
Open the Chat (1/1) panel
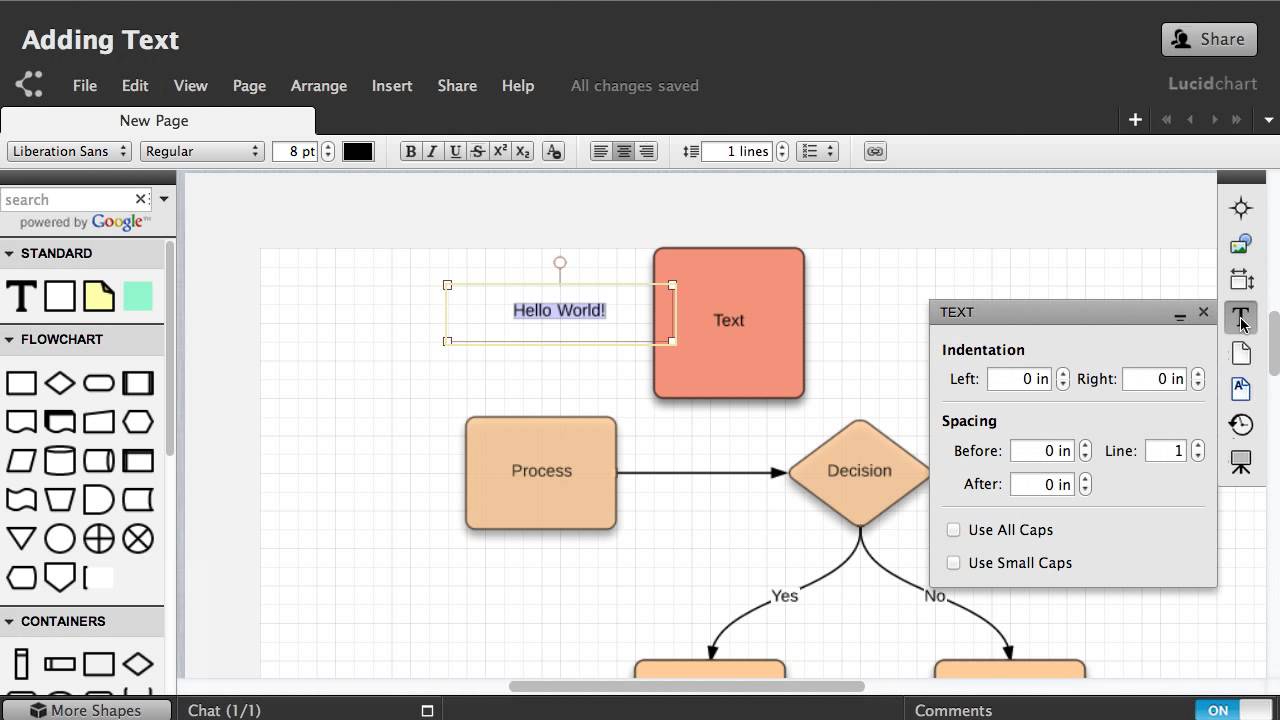pyautogui.click(x=225, y=710)
